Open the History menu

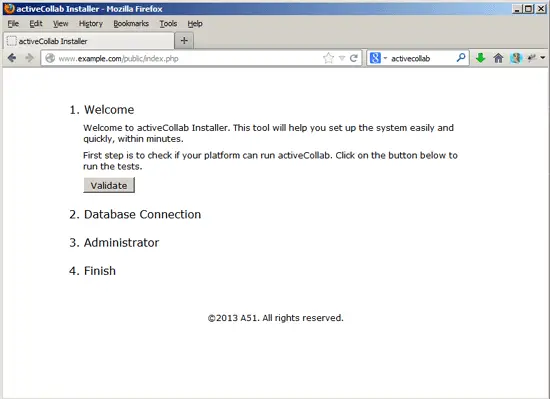[90, 23]
